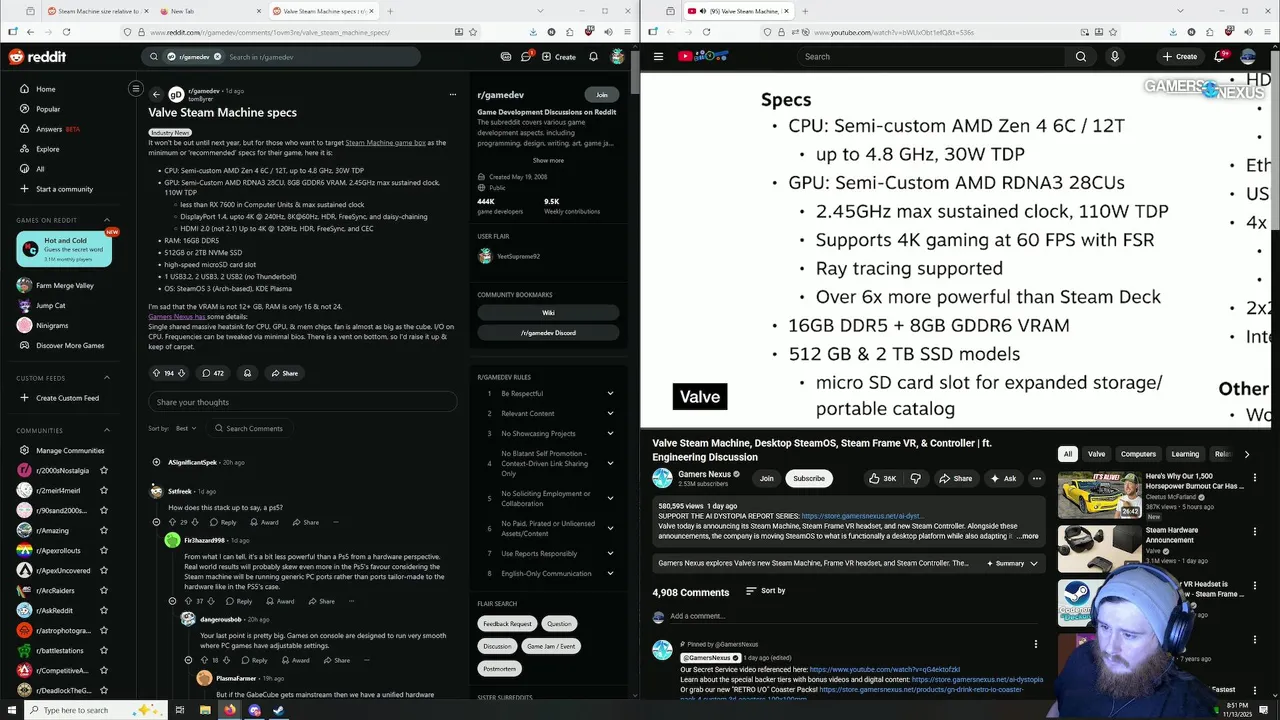This screenshot has width=1280, height=720.
Task: Click the YouTube search field
Action: tap(930, 56)
